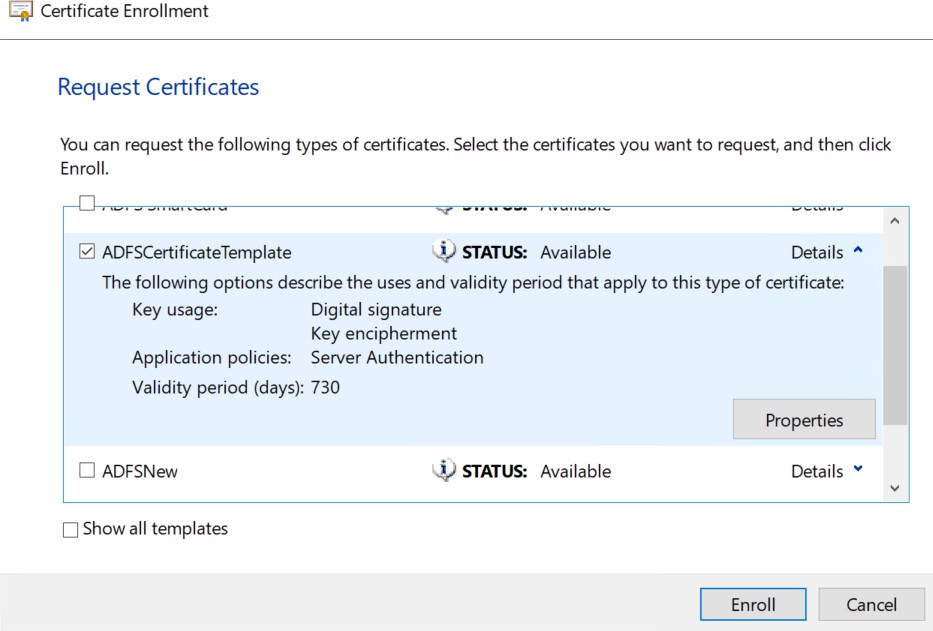Click the 'Validity period (days):' label

(218, 388)
